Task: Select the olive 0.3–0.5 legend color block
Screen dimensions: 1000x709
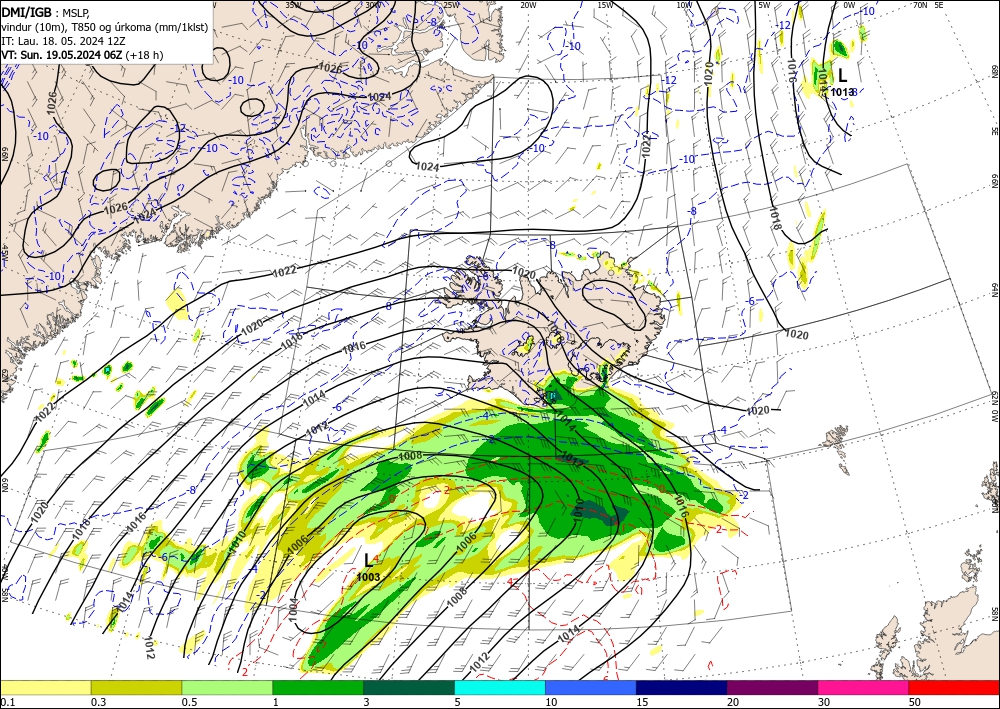Action: point(136,687)
